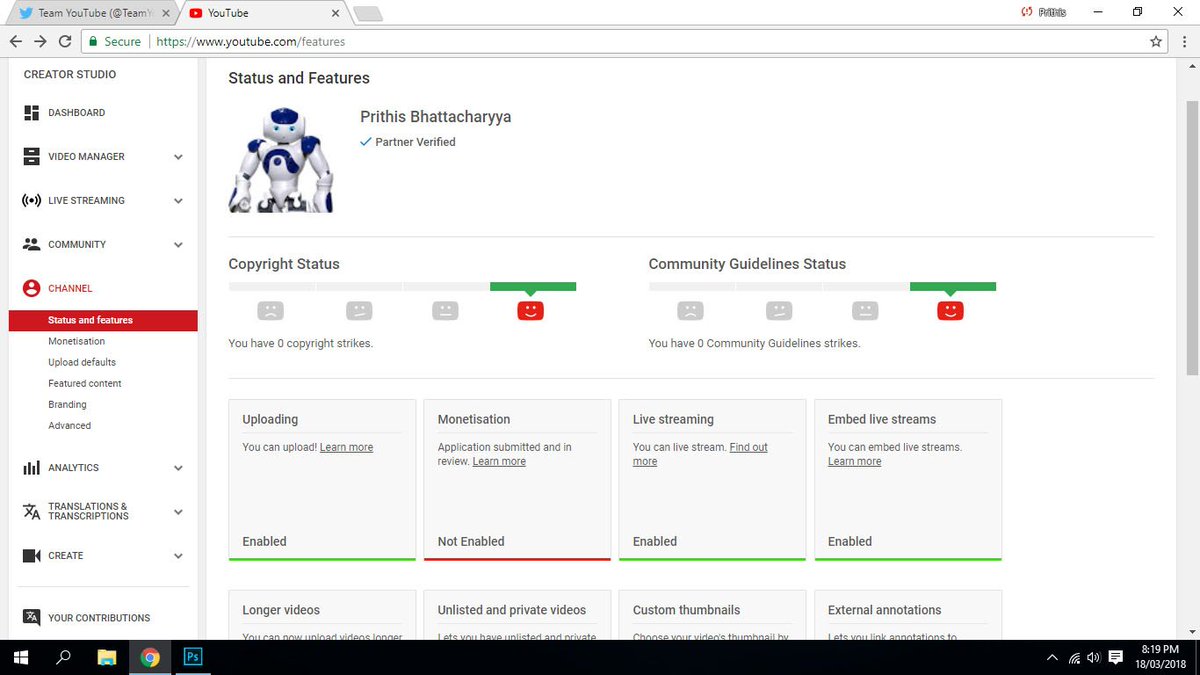Click the External annotations card title
Screen dimensions: 1200x675
click(885, 610)
